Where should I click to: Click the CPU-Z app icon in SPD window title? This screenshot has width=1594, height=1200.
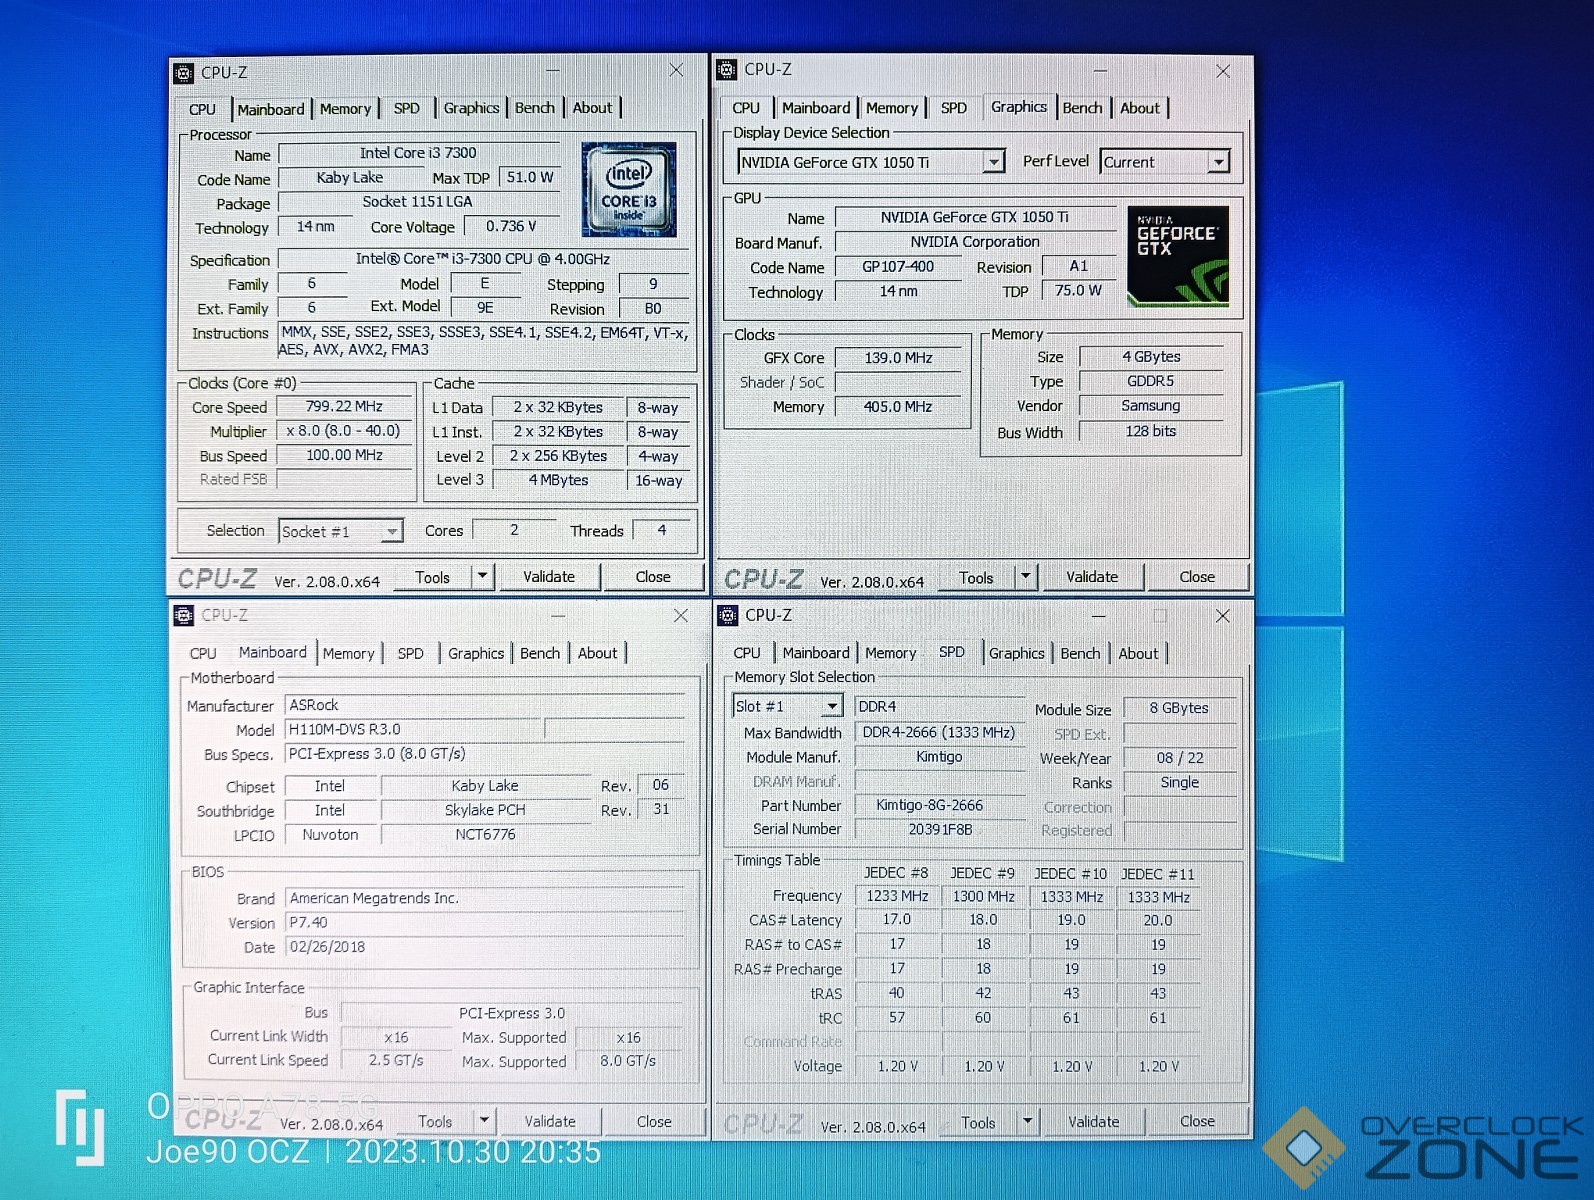(x=728, y=615)
